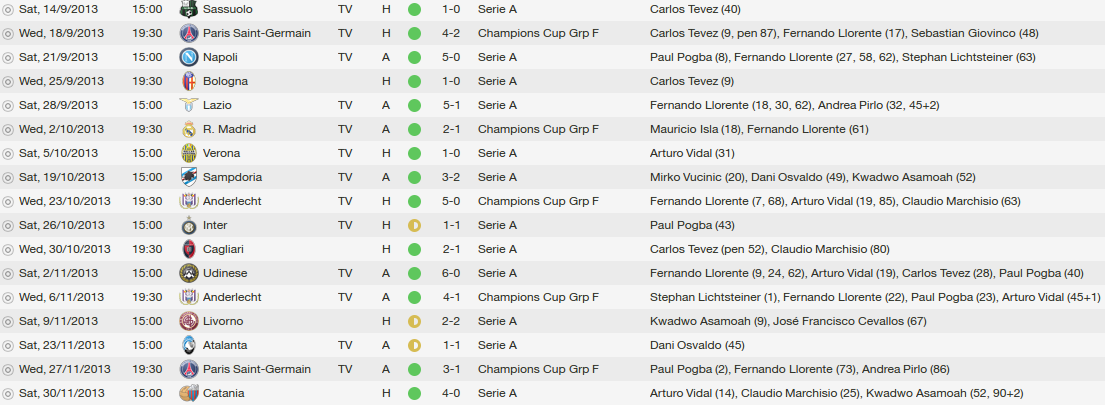The height and width of the screenshot is (405, 1105).
Task: Click the Sassuolo club badge
Action: click(188, 9)
